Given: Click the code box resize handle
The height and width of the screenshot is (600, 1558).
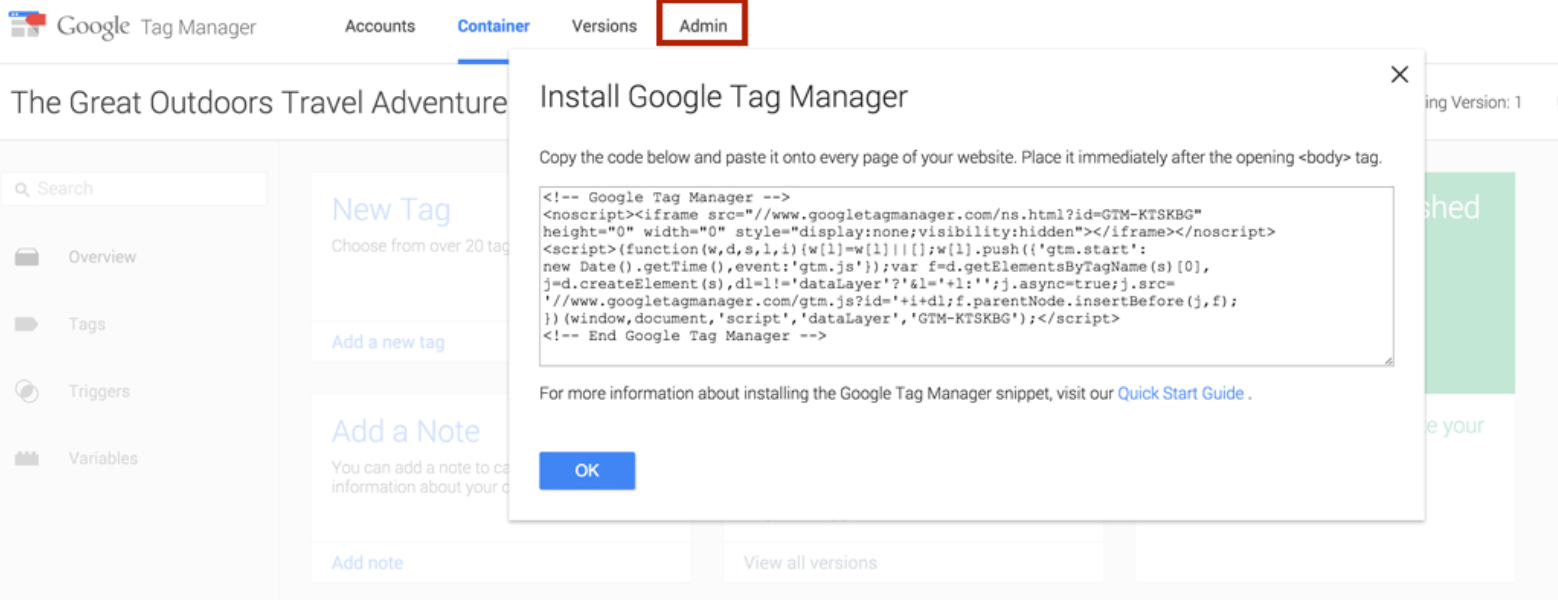Looking at the screenshot, I should click(1387, 360).
